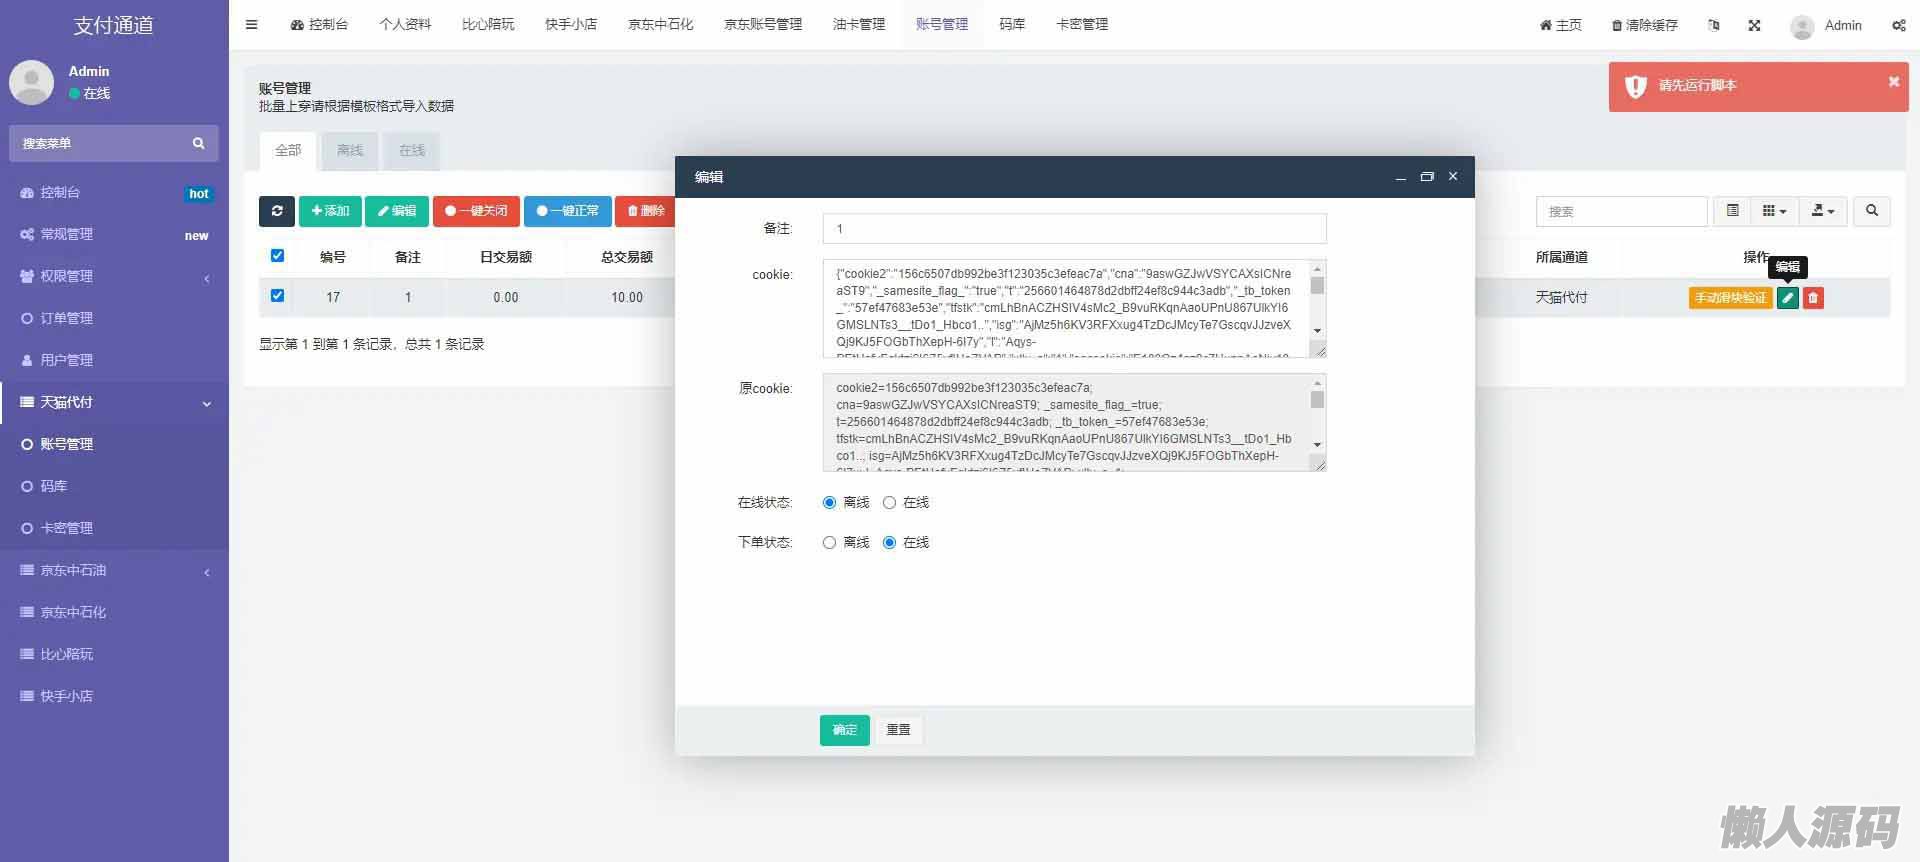Click the search magnifier button beside table tools
The image size is (1920, 862).
pos(1871,211)
